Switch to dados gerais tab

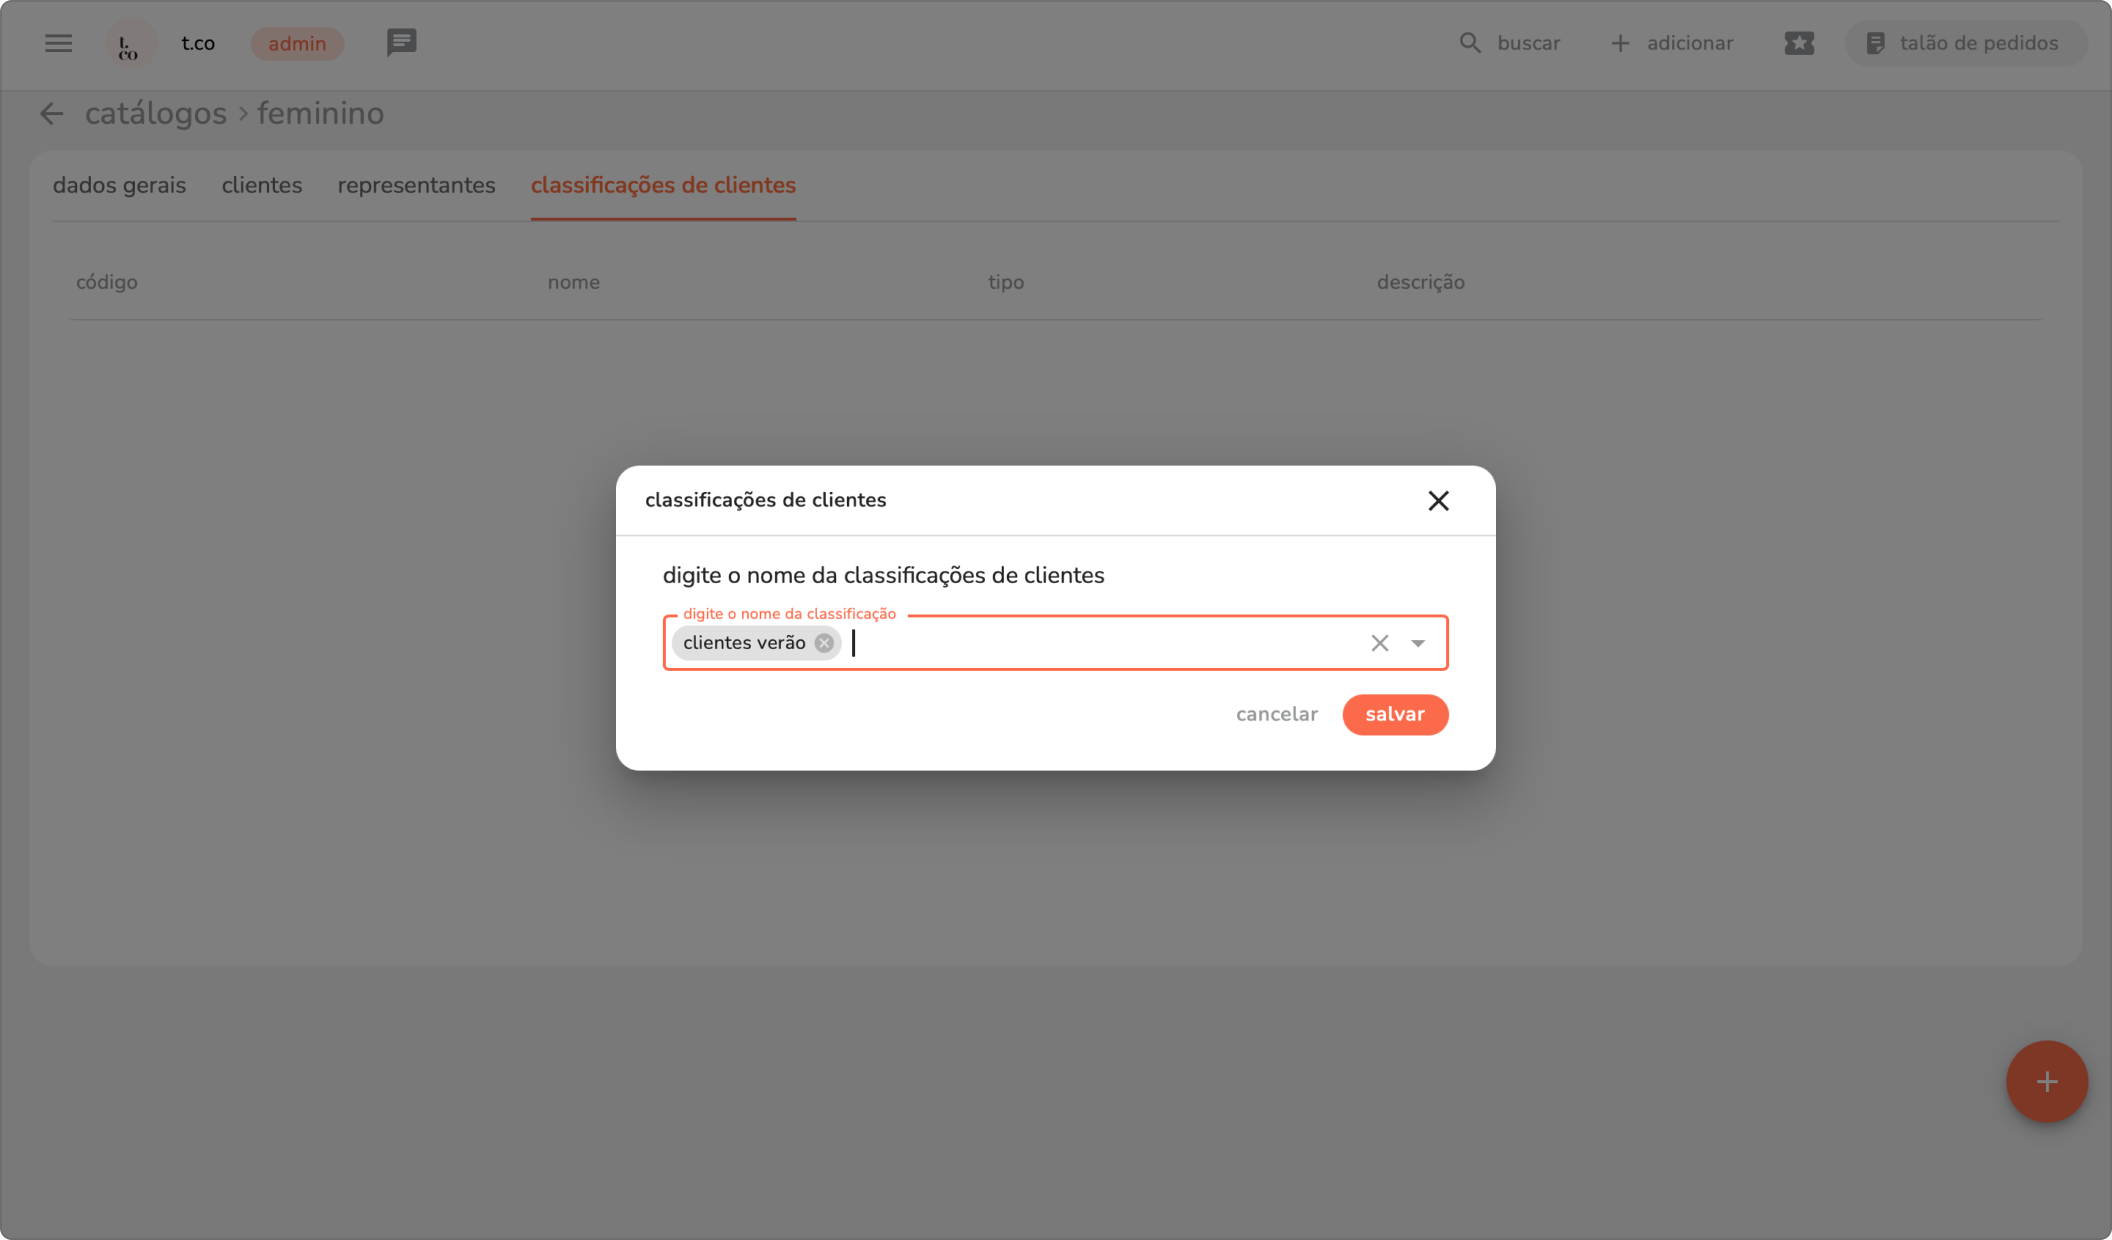pyautogui.click(x=119, y=186)
